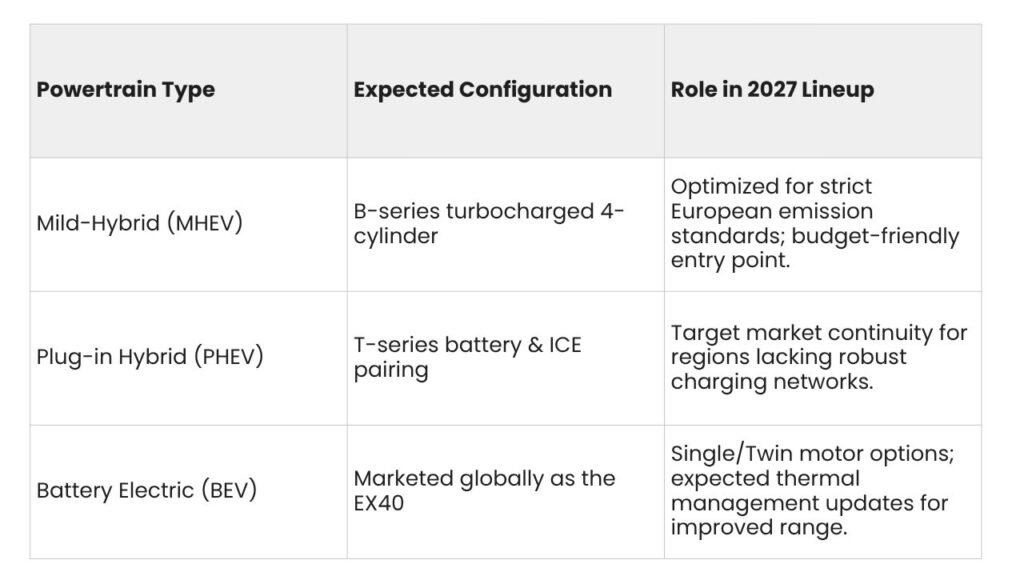Click the T-series battery & ICE pairing cell
Viewport: 1024px width, 576px height.
(505, 359)
